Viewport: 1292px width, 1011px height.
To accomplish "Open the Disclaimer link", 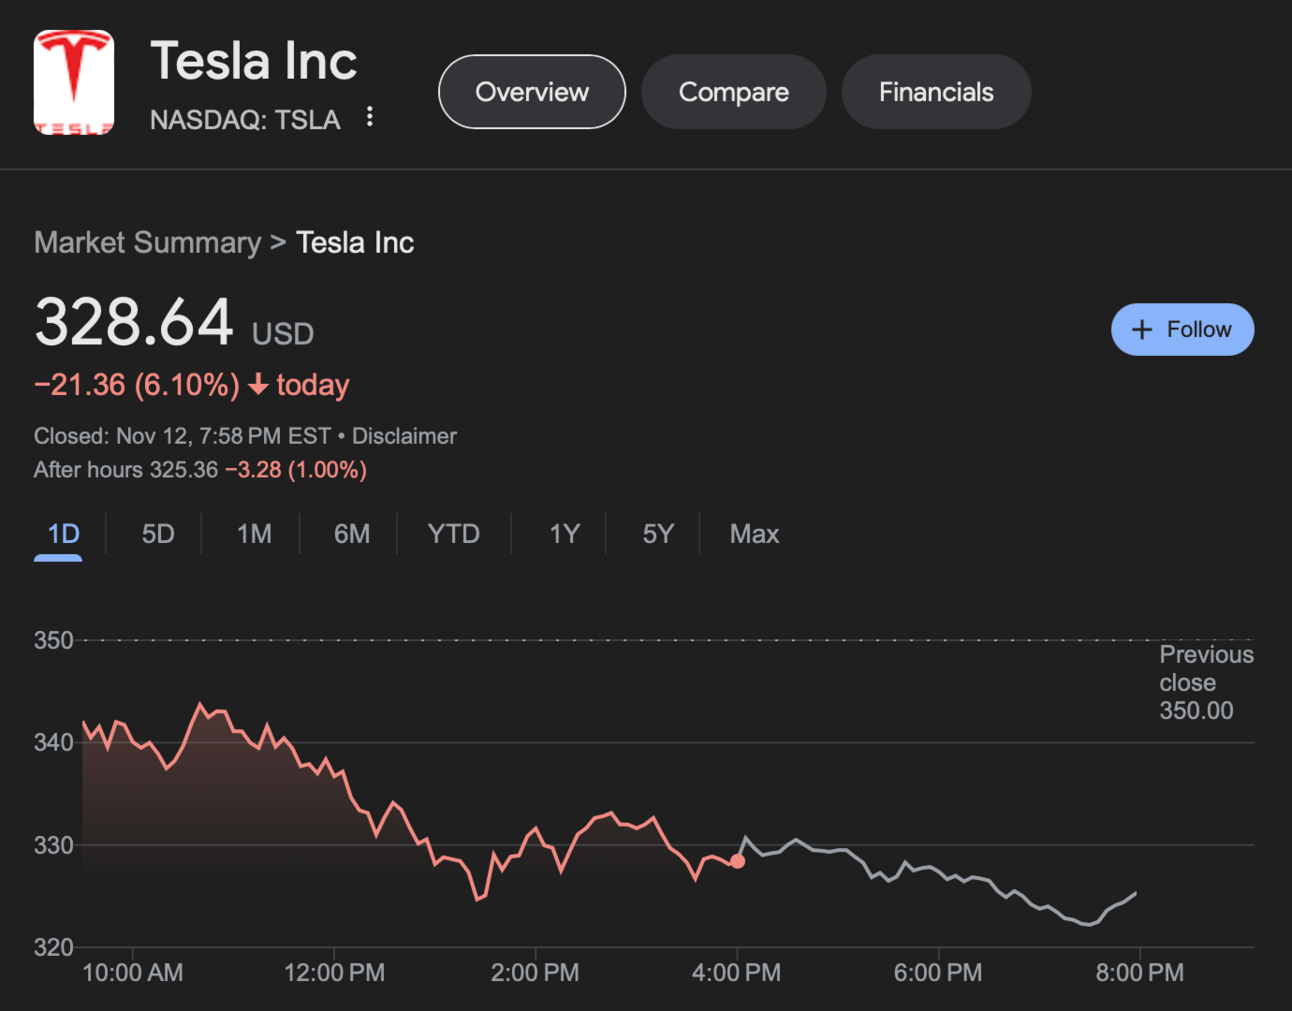I will (x=404, y=436).
